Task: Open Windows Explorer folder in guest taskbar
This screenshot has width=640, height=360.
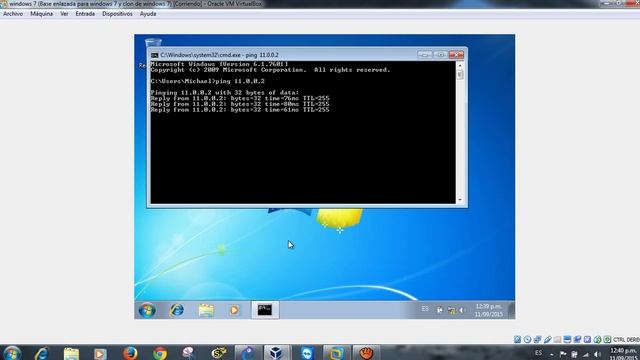Action: 206,310
